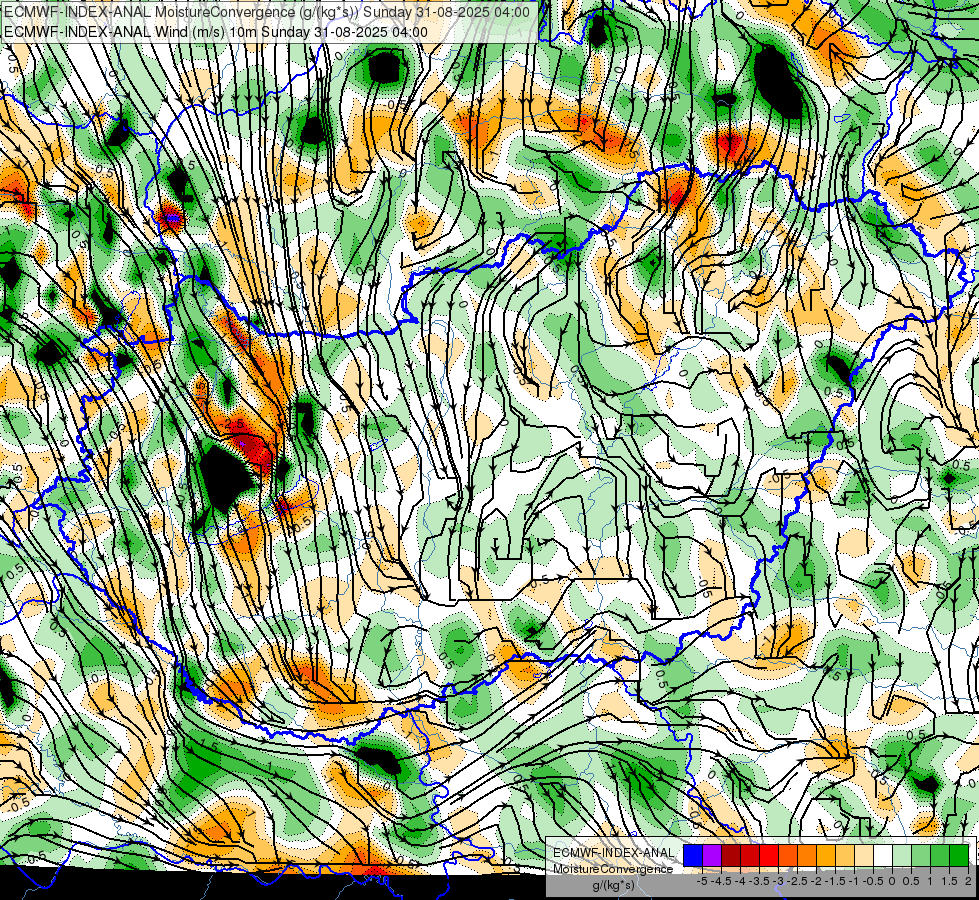
Task: Click the 1.5 legend tick label
Action: 950,881
